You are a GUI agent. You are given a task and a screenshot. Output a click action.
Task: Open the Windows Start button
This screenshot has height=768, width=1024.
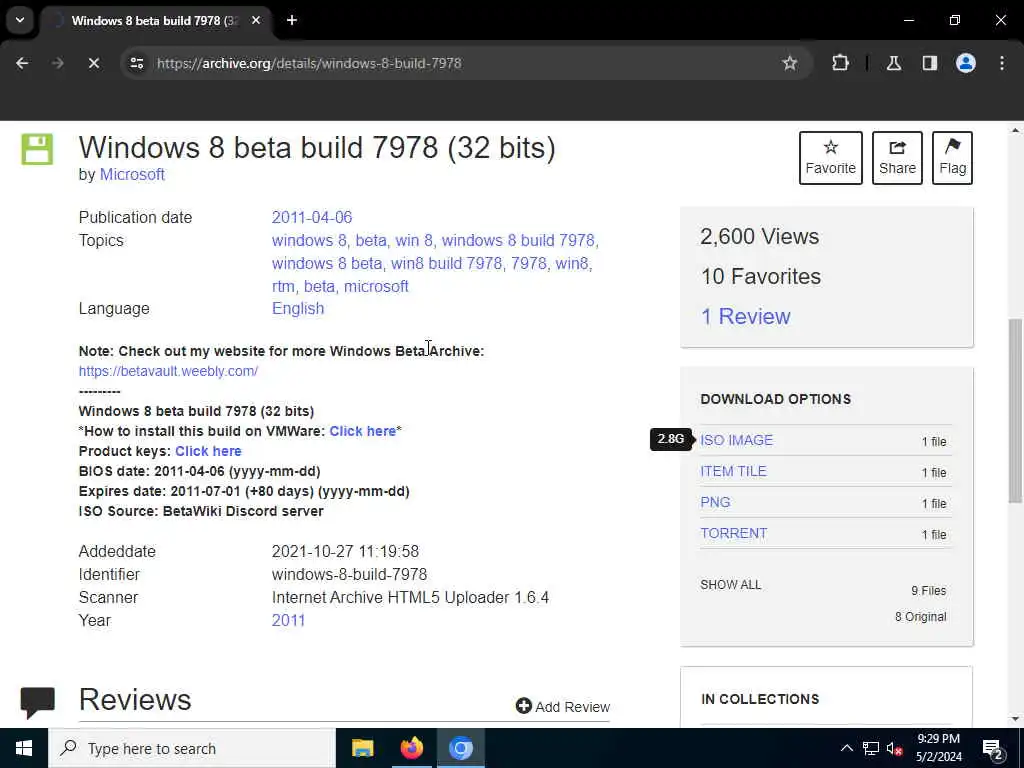tap(24, 748)
